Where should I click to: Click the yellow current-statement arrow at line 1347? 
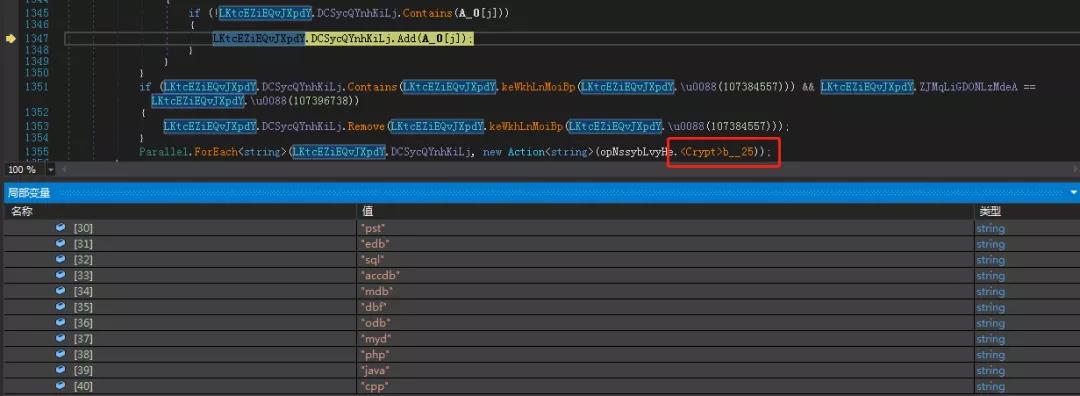click(x=11, y=39)
